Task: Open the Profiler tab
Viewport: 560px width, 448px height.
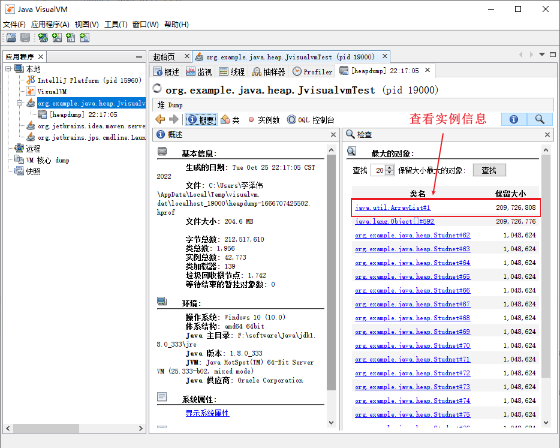Action: [312, 71]
